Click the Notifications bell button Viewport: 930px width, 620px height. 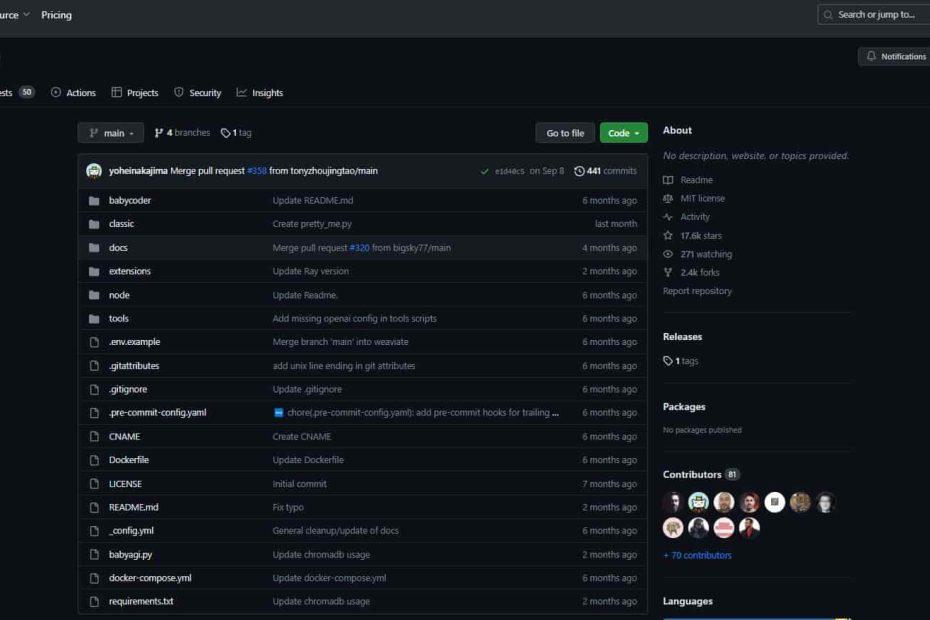pos(894,56)
